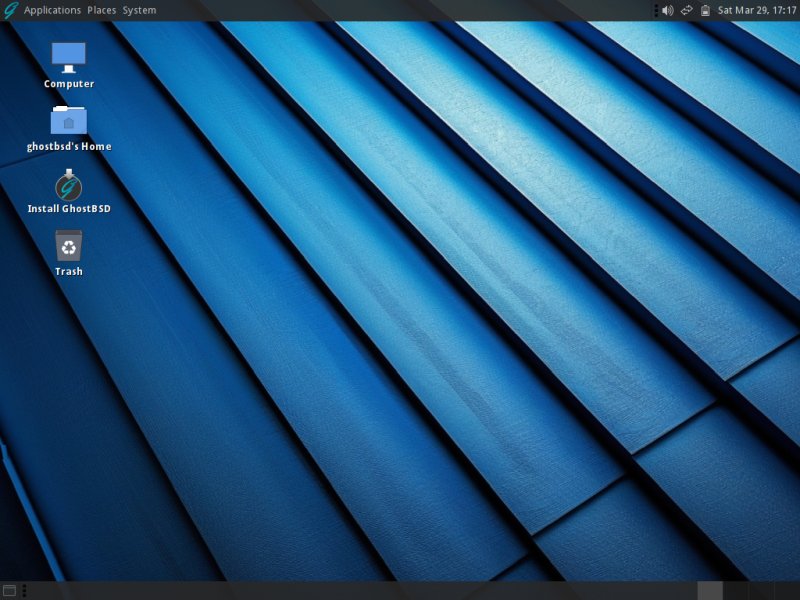
Task: Open the Trash
Action: click(67, 246)
